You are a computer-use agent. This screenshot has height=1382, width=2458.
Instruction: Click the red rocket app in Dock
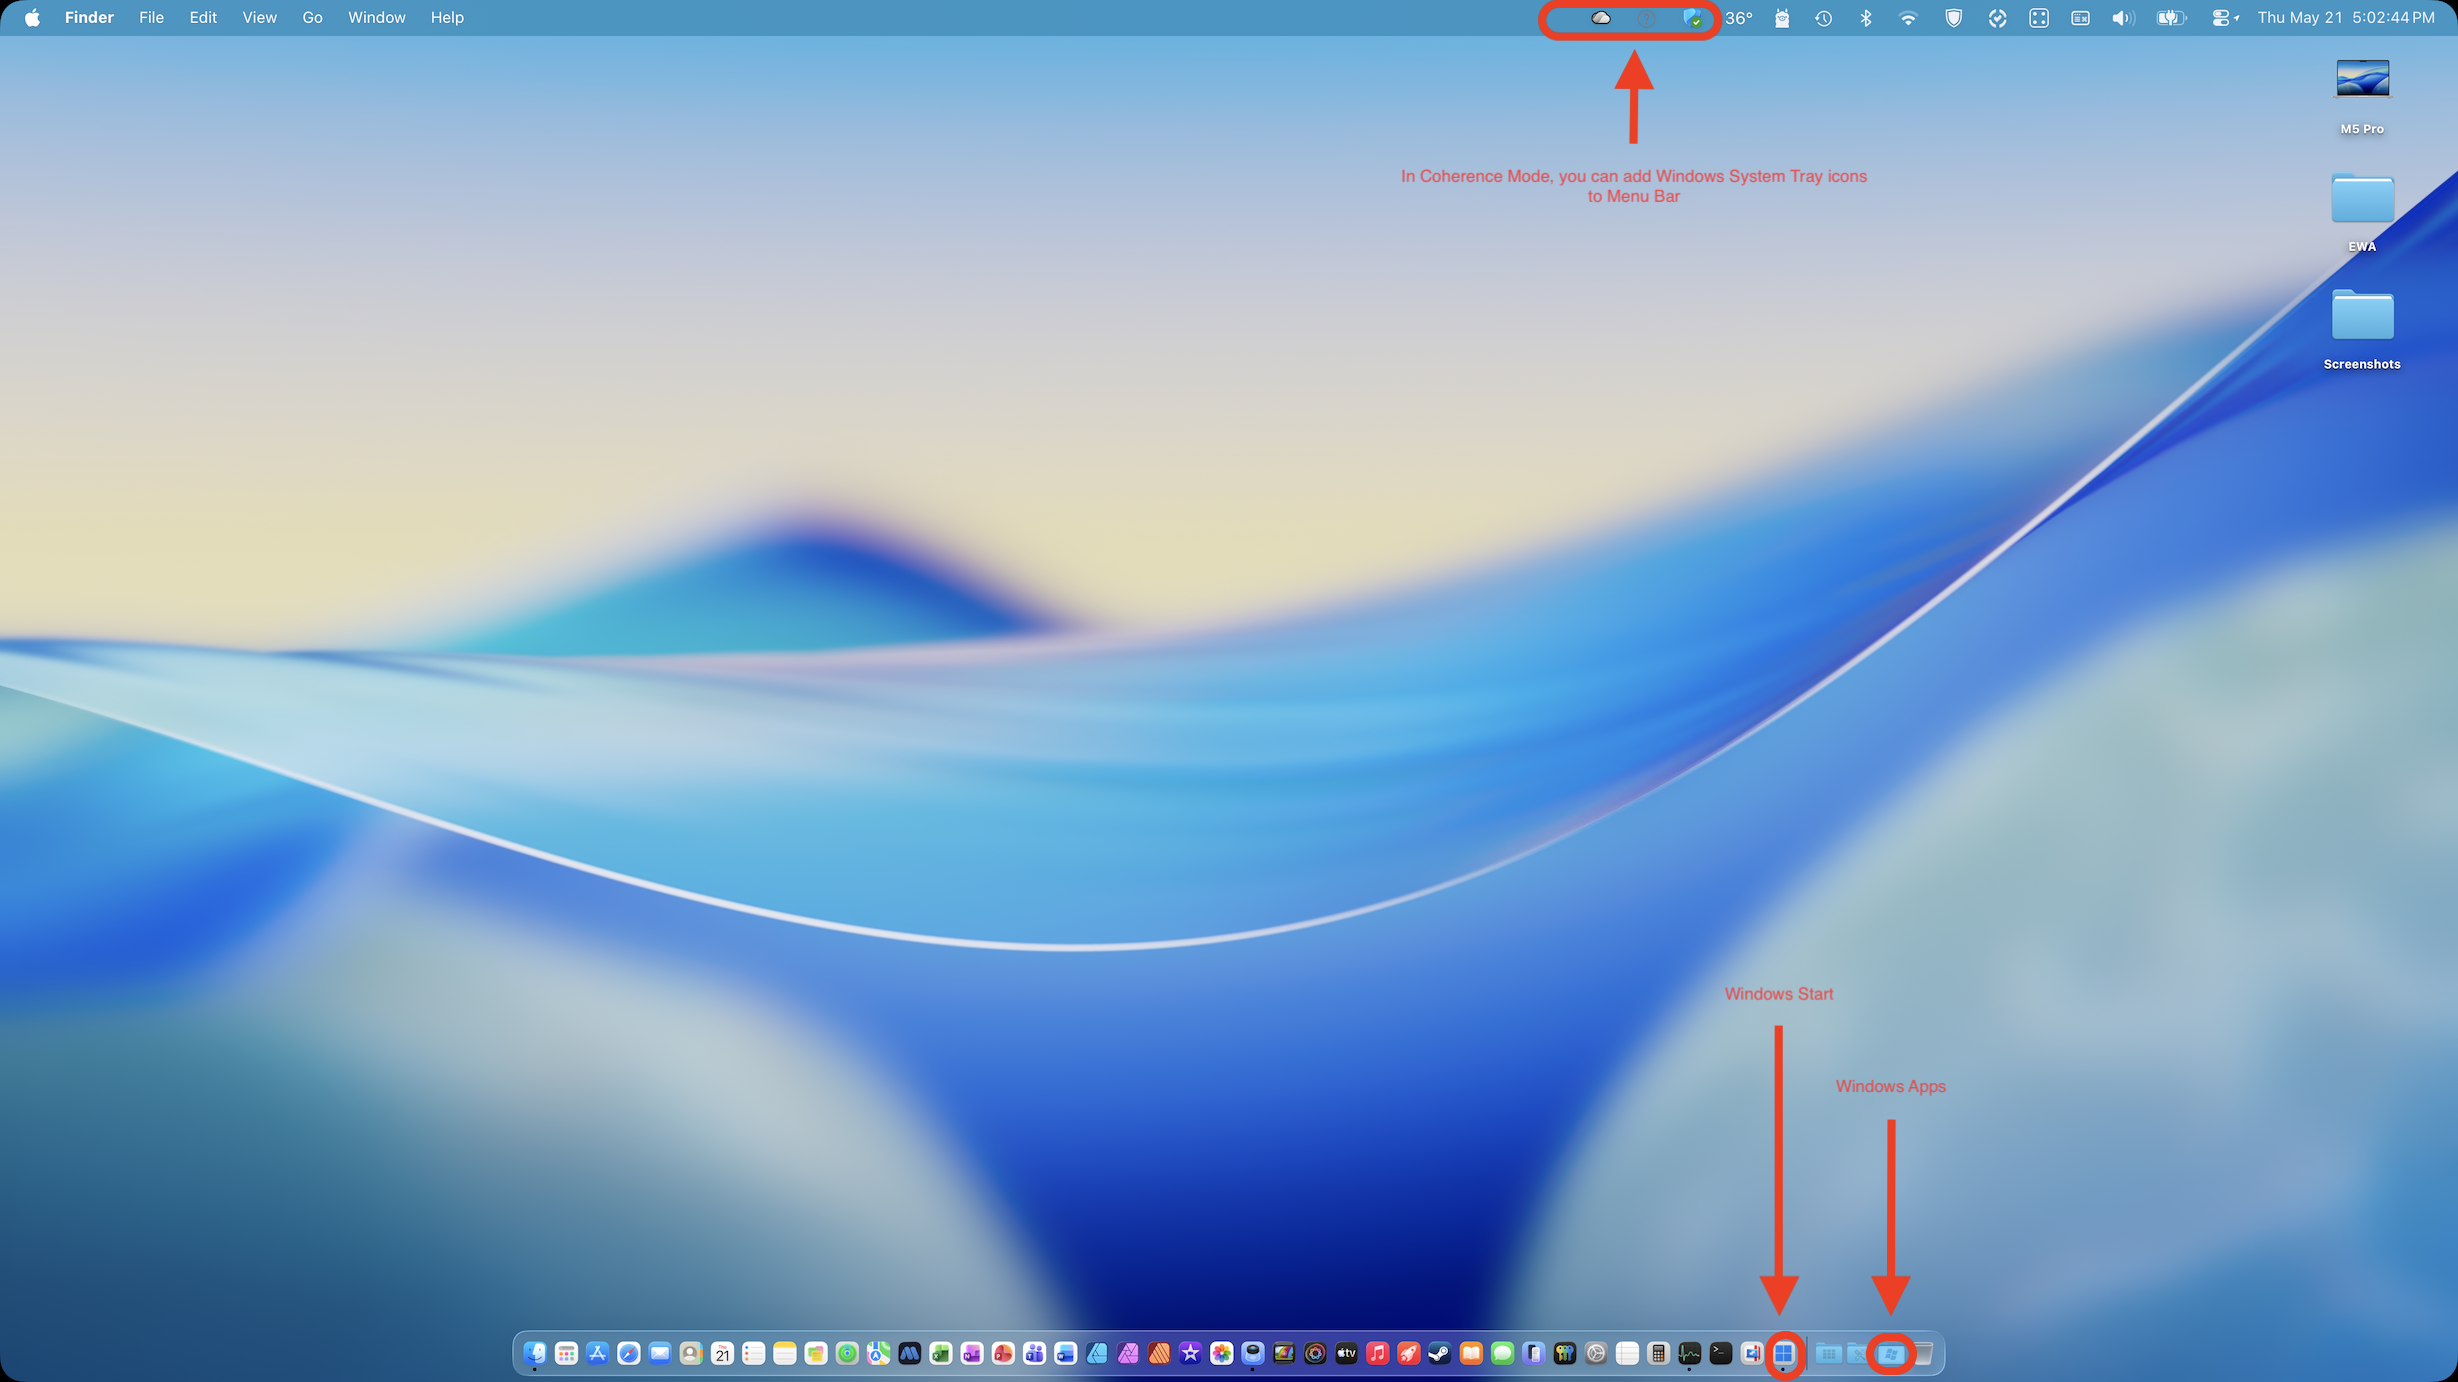[1409, 1353]
